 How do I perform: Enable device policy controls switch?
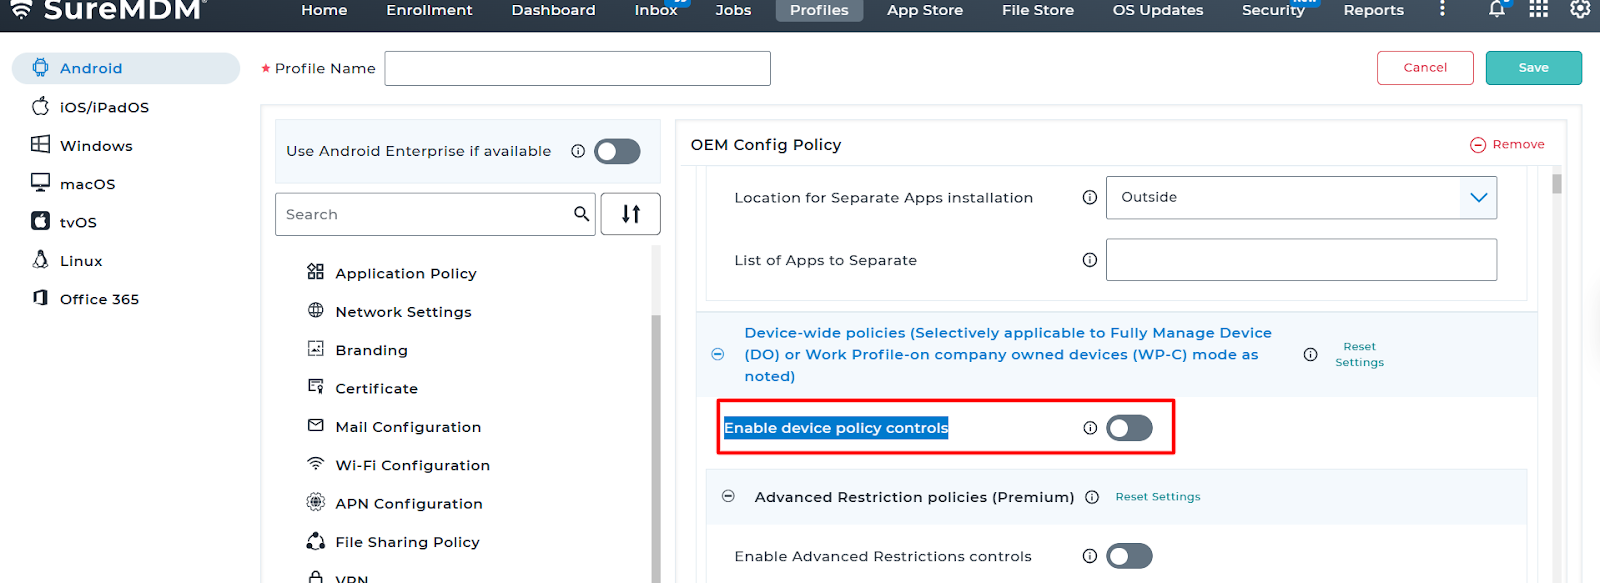coord(1129,428)
